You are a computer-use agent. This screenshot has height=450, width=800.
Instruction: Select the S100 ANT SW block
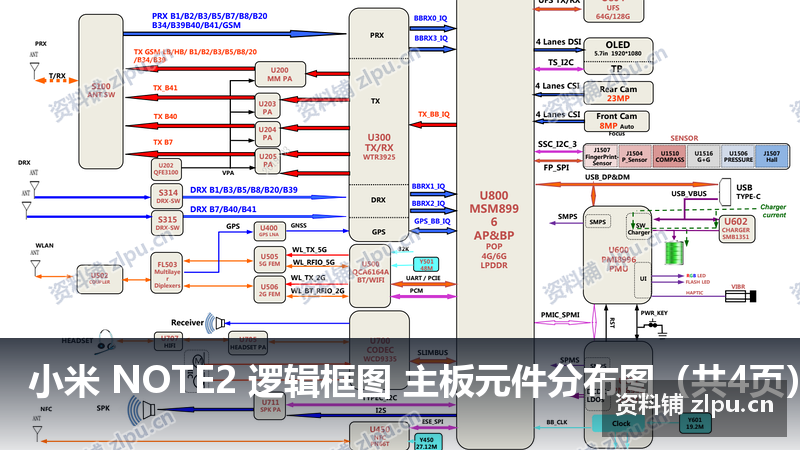(101, 91)
